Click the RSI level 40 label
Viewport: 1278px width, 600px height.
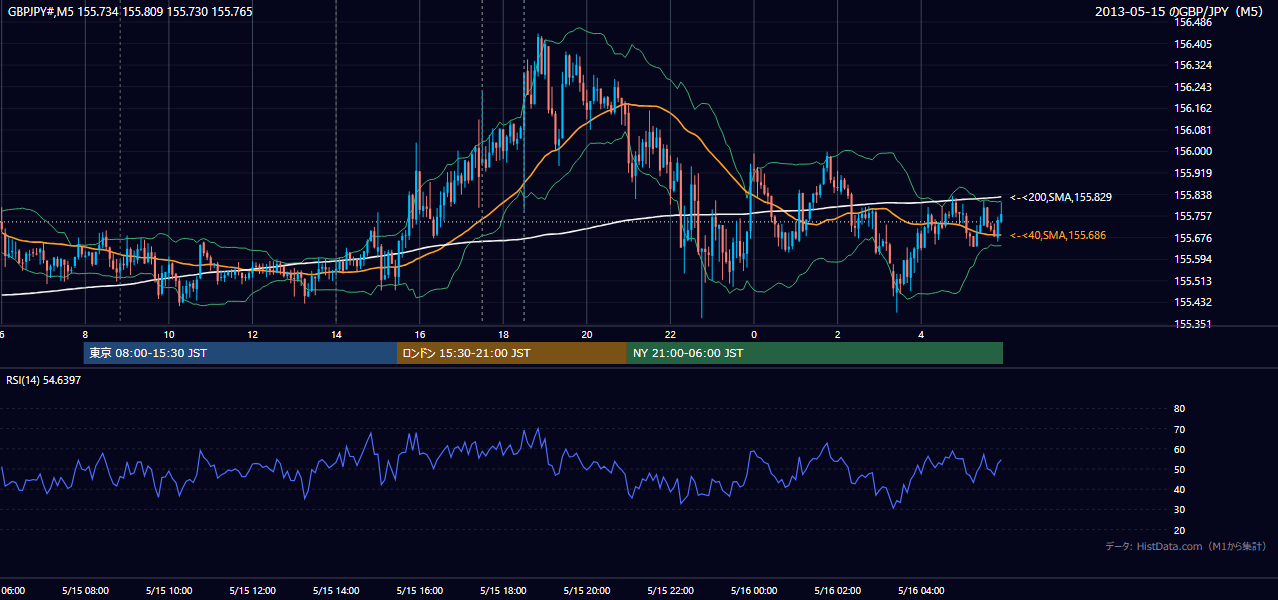(1179, 490)
